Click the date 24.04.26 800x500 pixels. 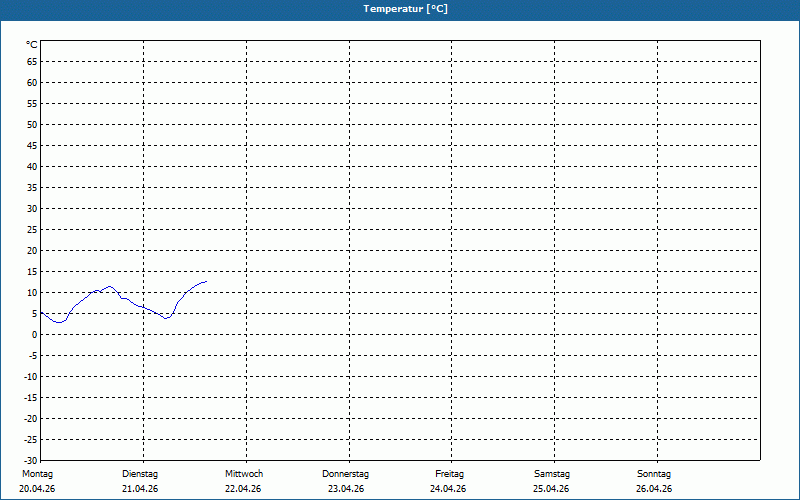point(448,489)
